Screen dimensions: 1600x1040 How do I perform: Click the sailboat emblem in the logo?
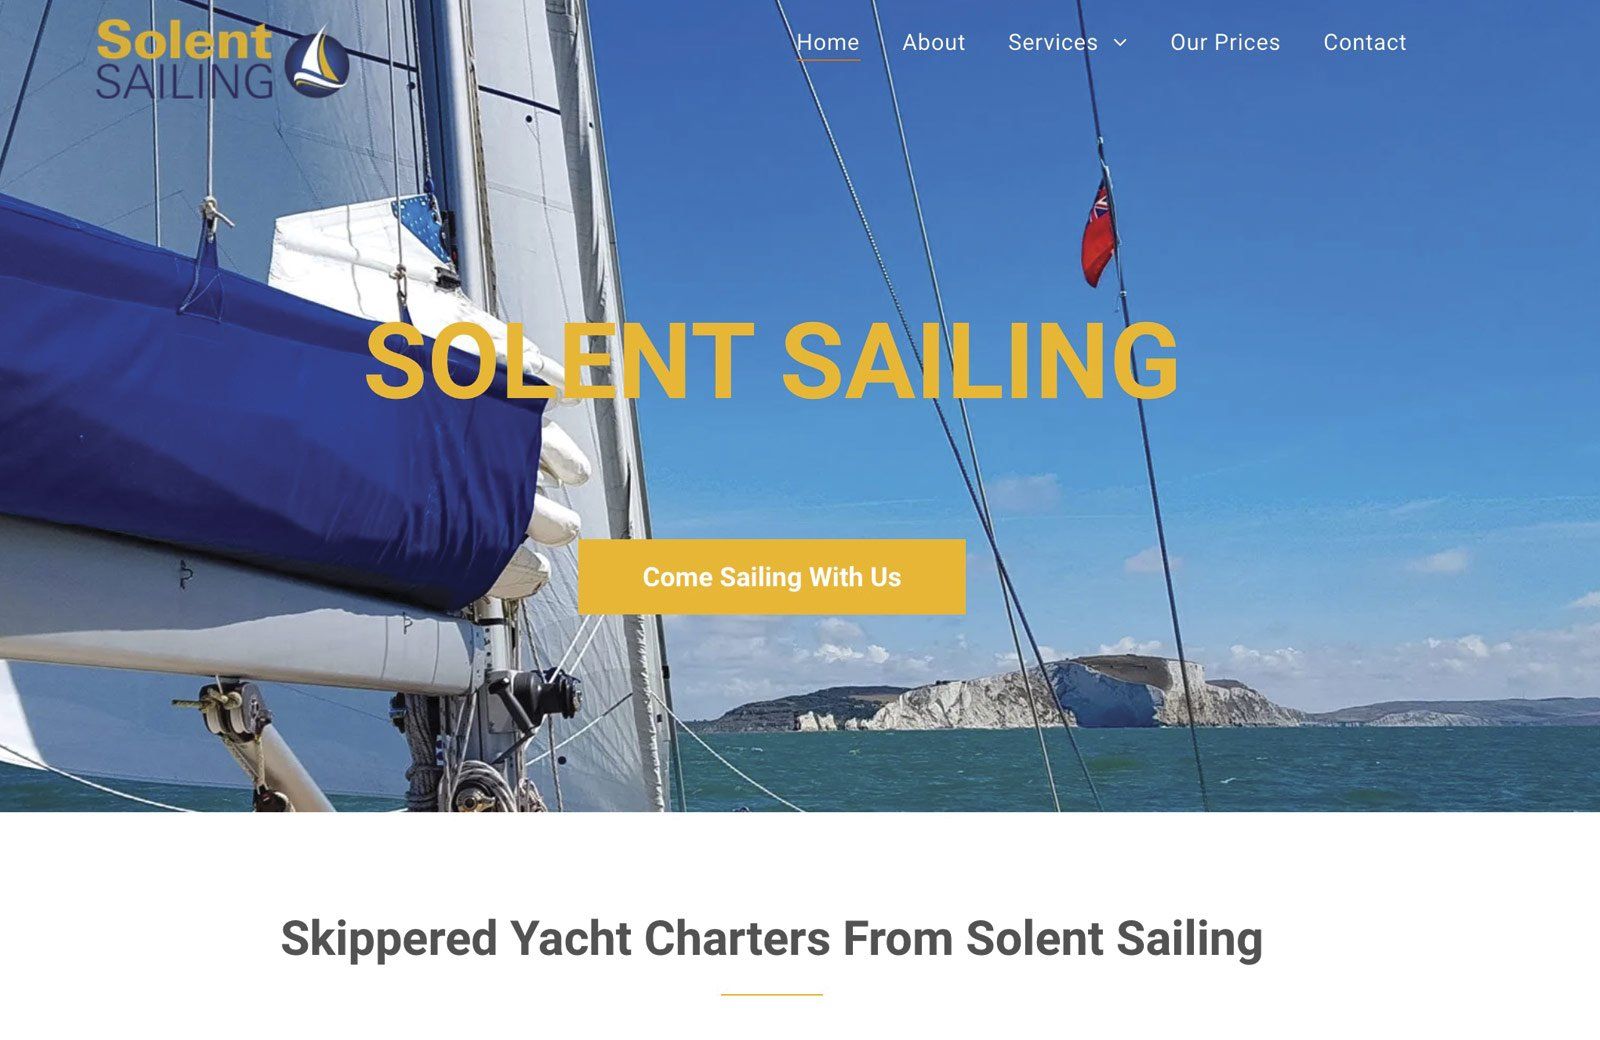click(x=317, y=62)
